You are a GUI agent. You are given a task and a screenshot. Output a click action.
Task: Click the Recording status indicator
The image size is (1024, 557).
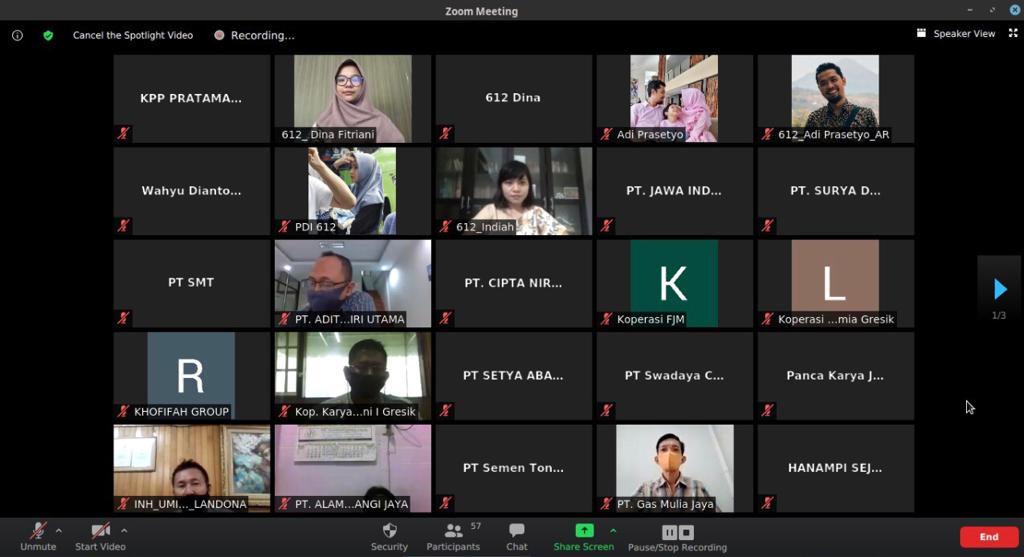[x=254, y=35]
